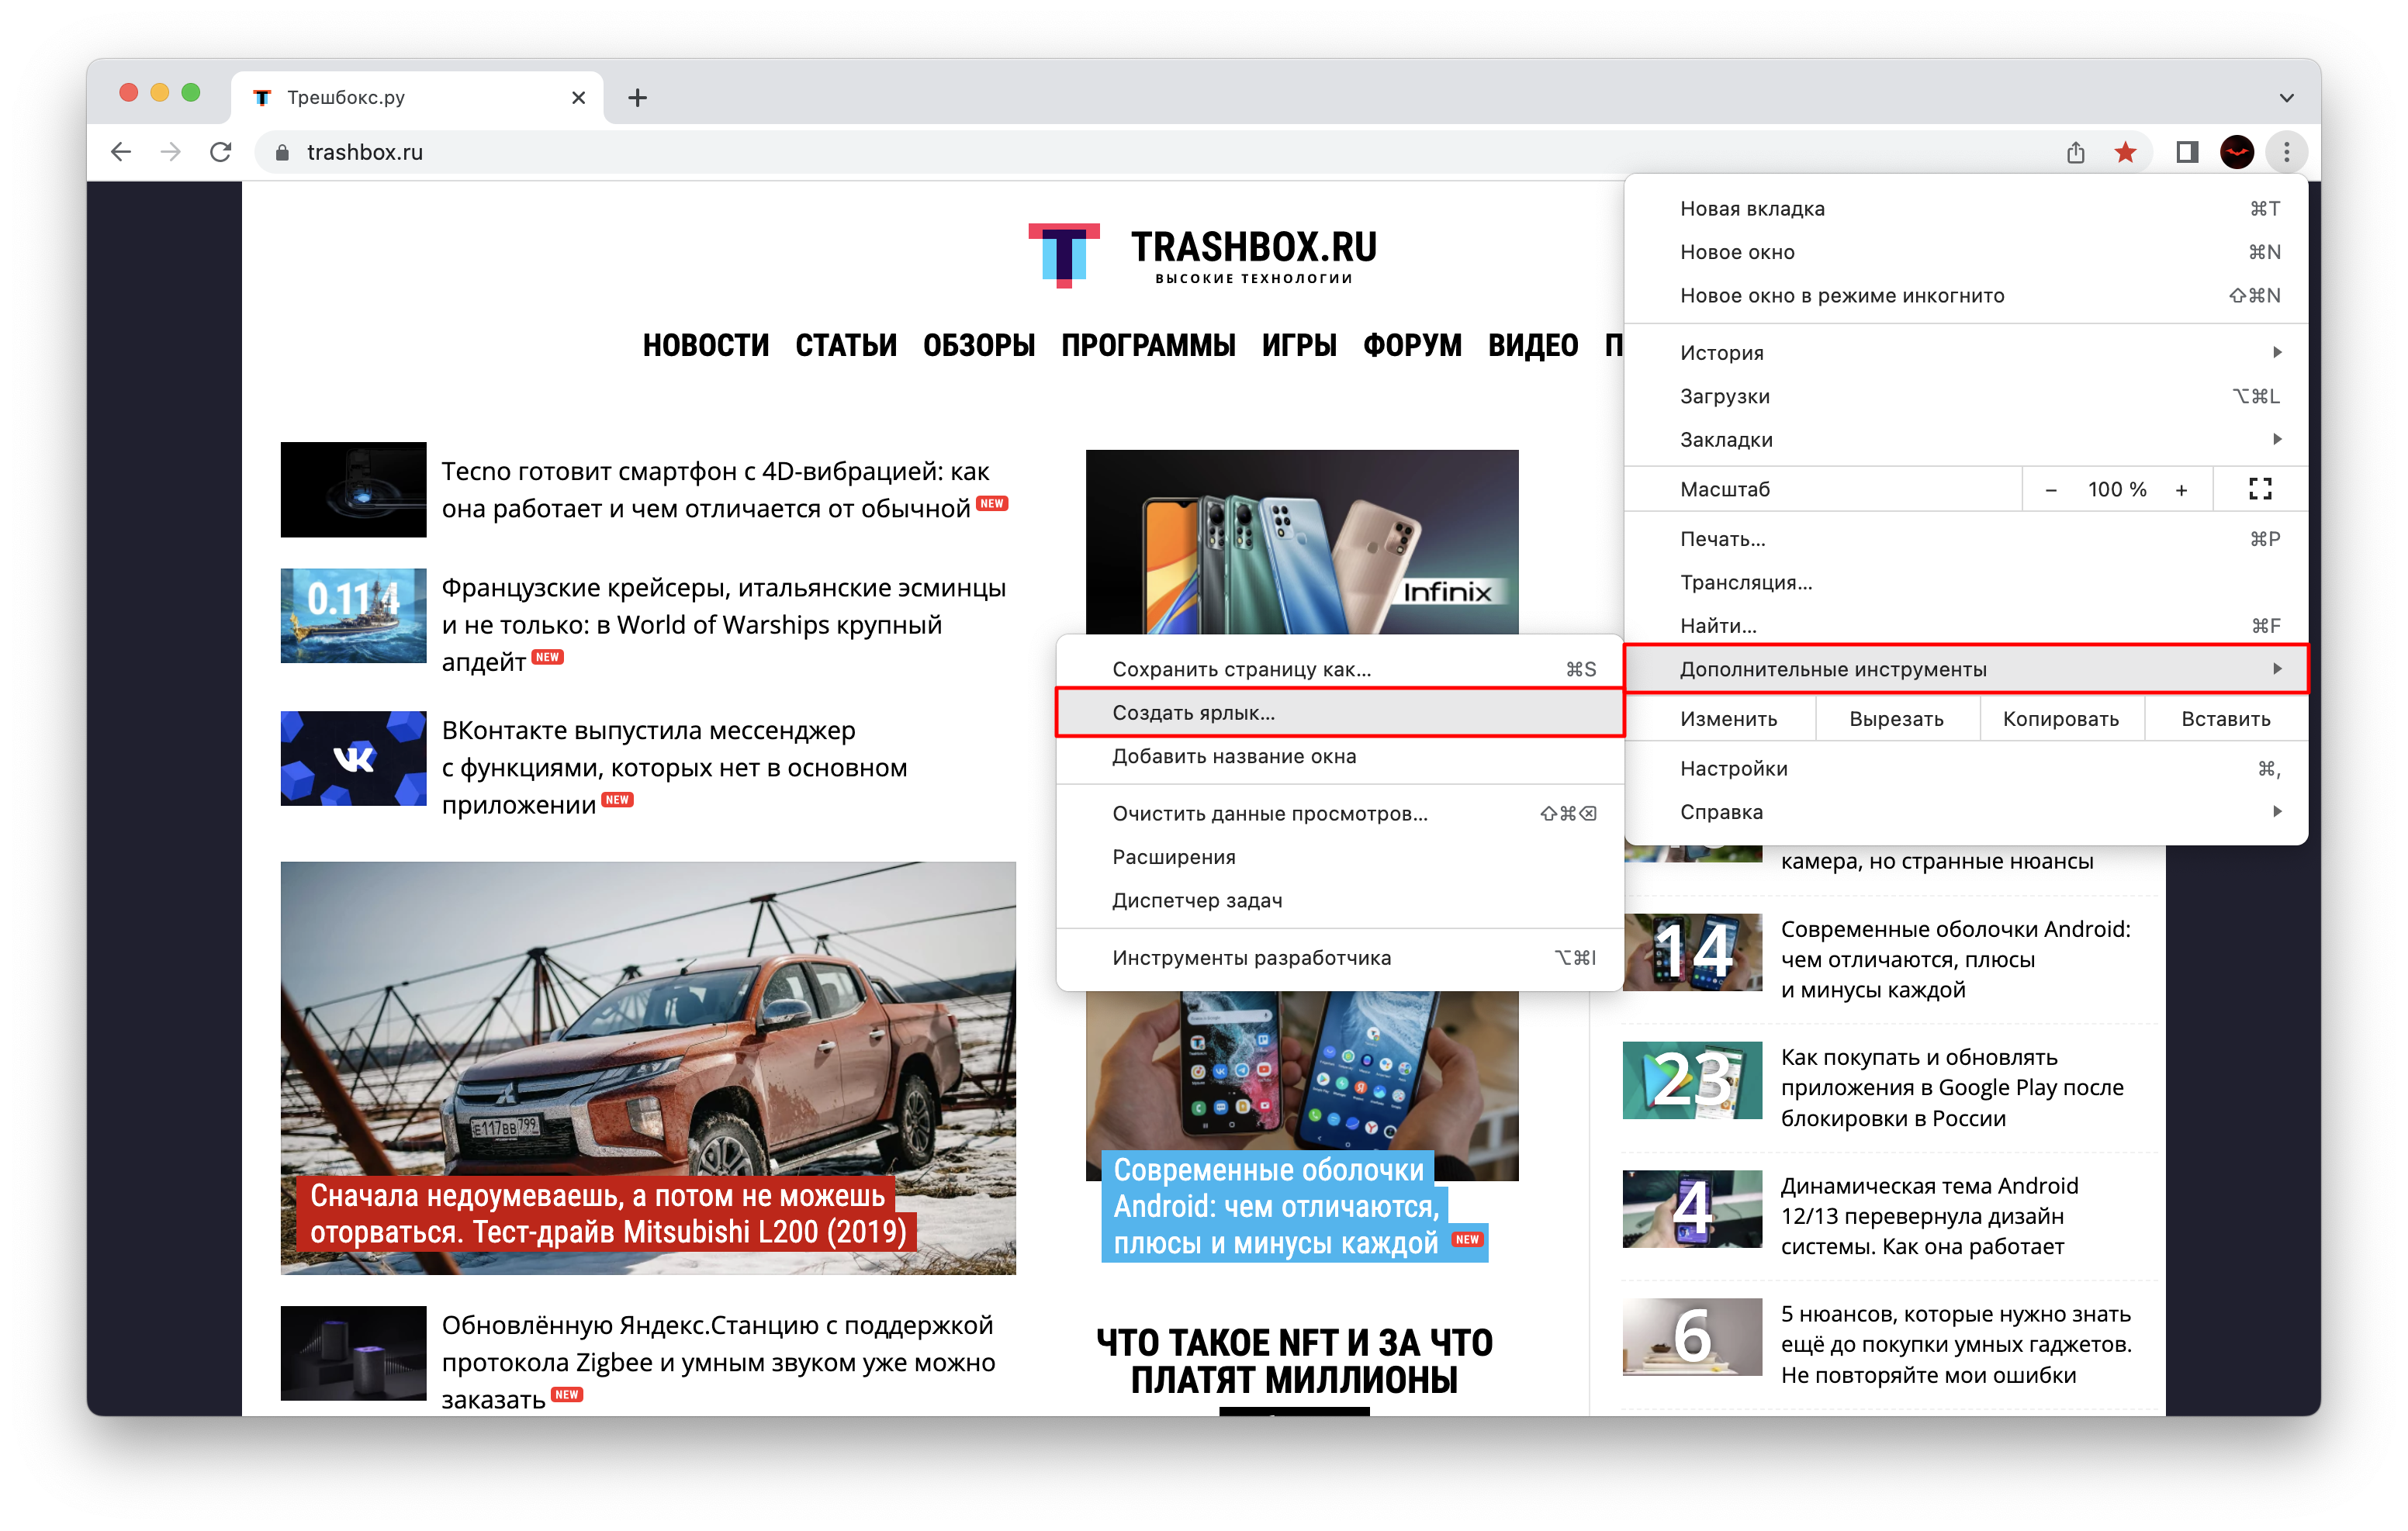Viewport: 2408px width, 1531px height.
Task: Click the Trashbox.ru logo
Action: pos(1204,255)
